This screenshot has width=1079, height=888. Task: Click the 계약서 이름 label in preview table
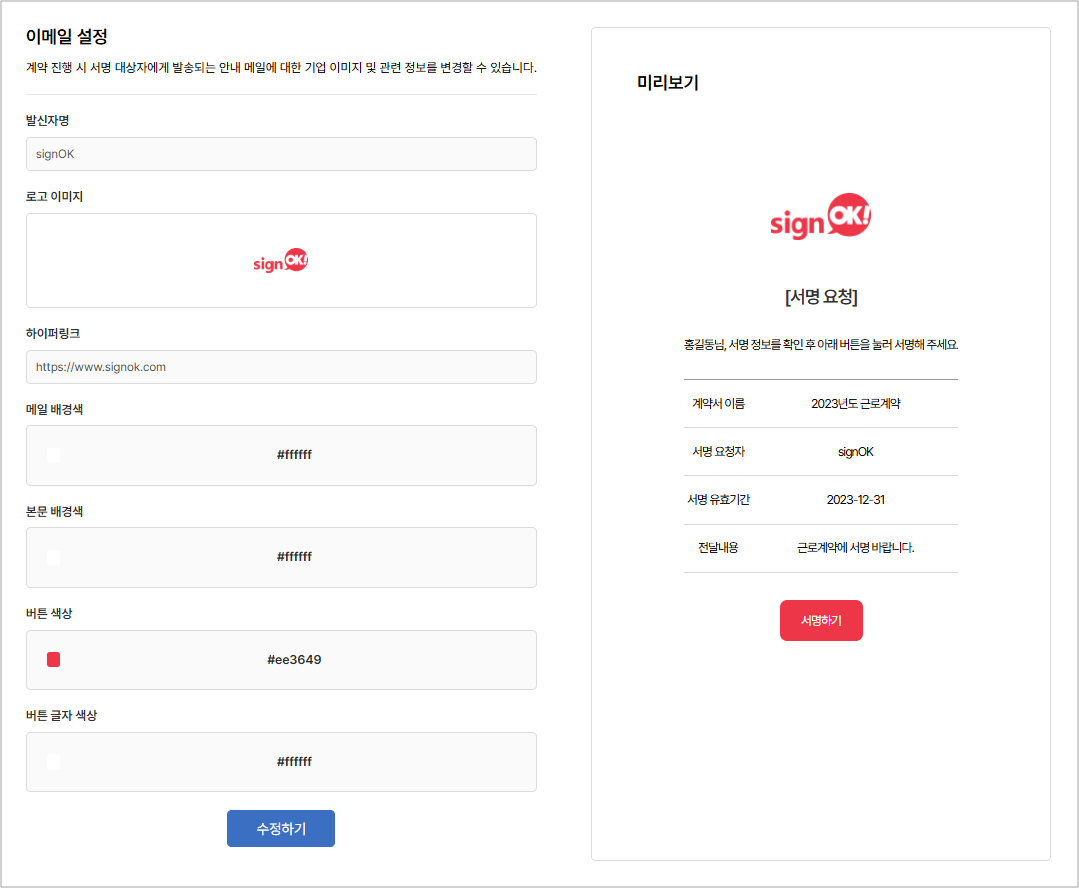pyautogui.click(x=718, y=403)
